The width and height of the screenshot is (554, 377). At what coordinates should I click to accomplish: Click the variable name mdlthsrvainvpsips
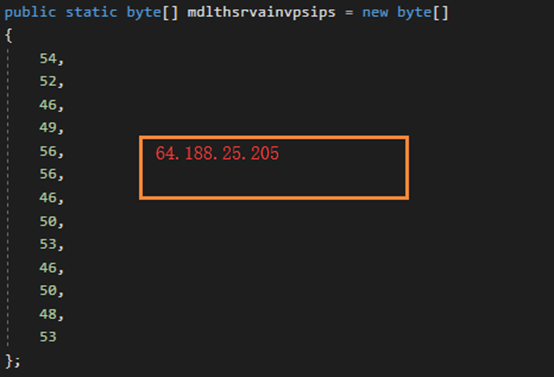click(x=261, y=12)
